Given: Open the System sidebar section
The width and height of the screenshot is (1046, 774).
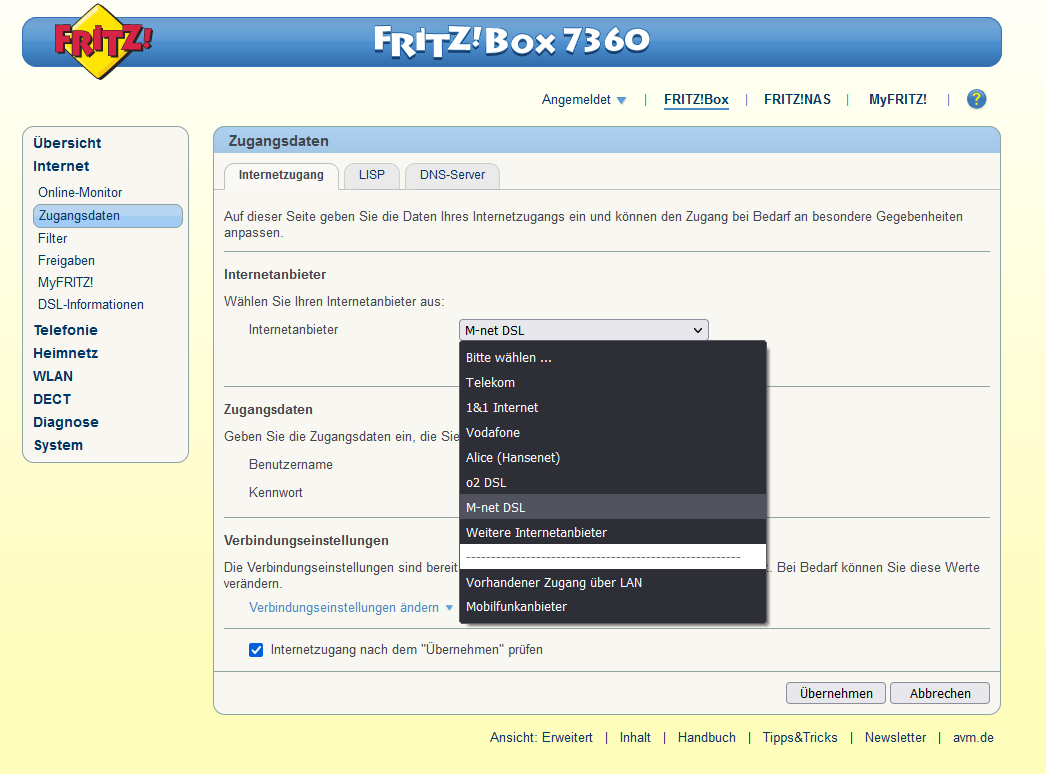Looking at the screenshot, I should 58,445.
